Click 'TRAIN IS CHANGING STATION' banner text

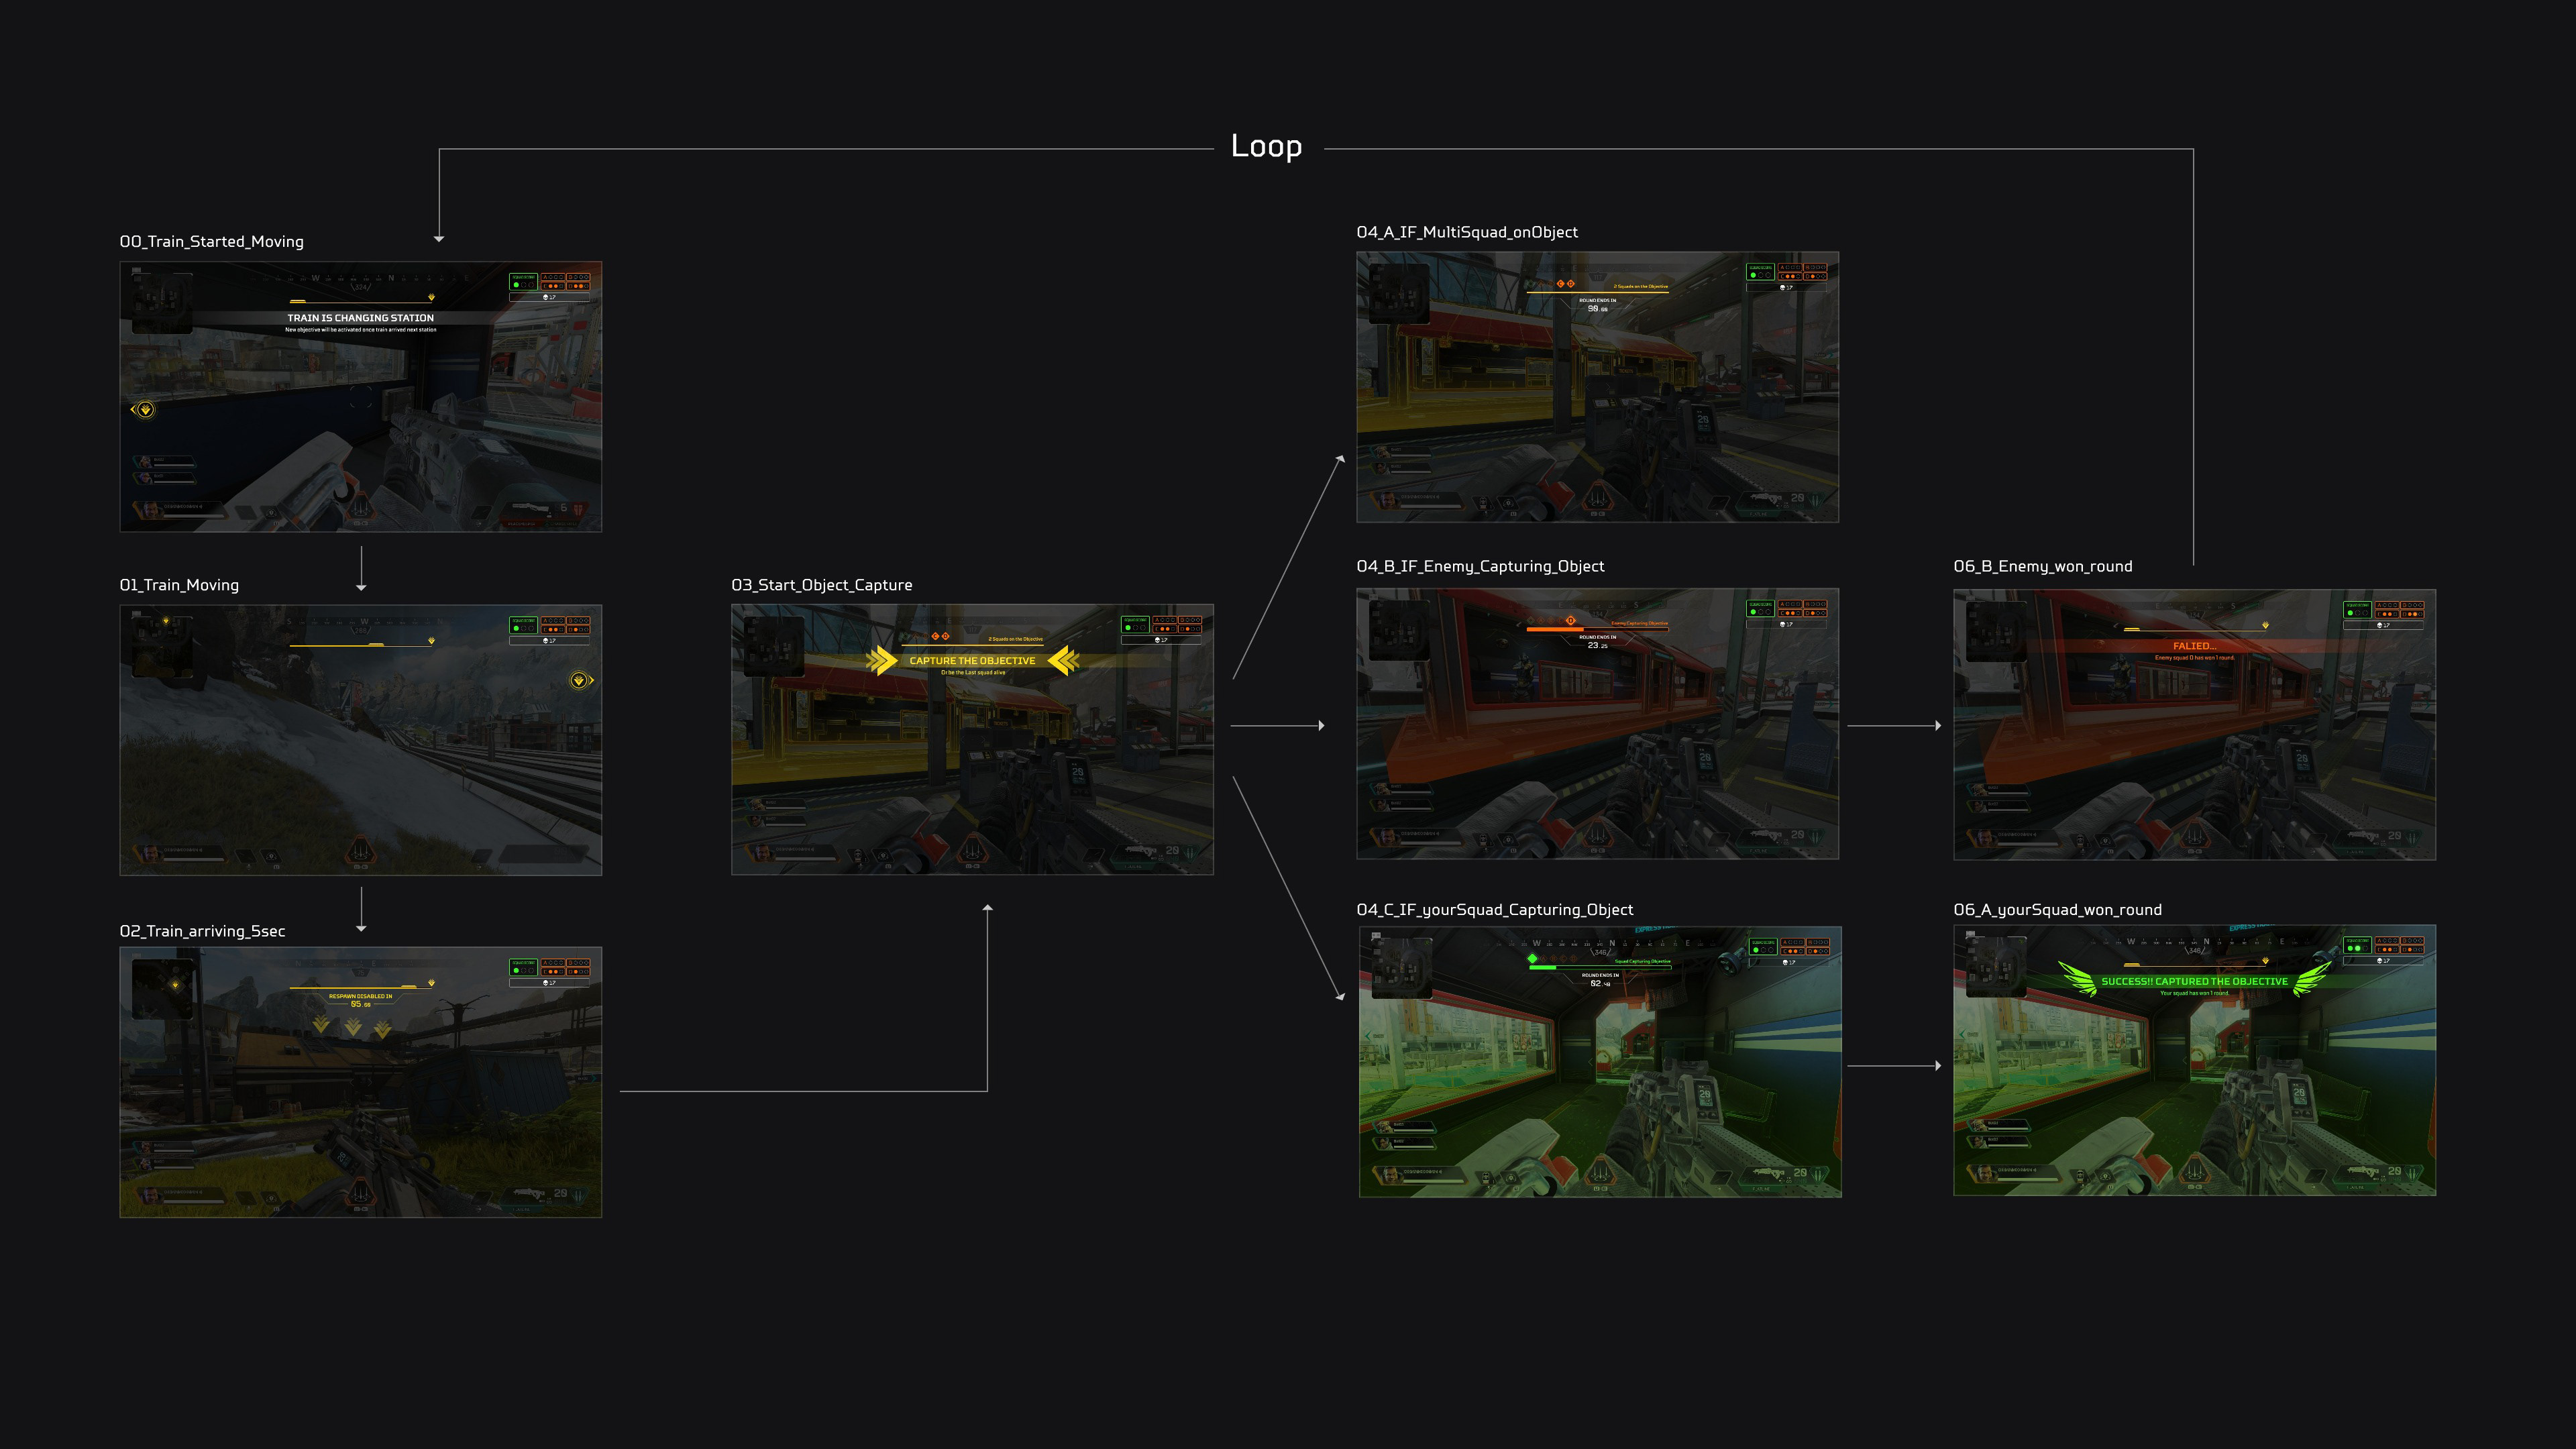click(361, 318)
